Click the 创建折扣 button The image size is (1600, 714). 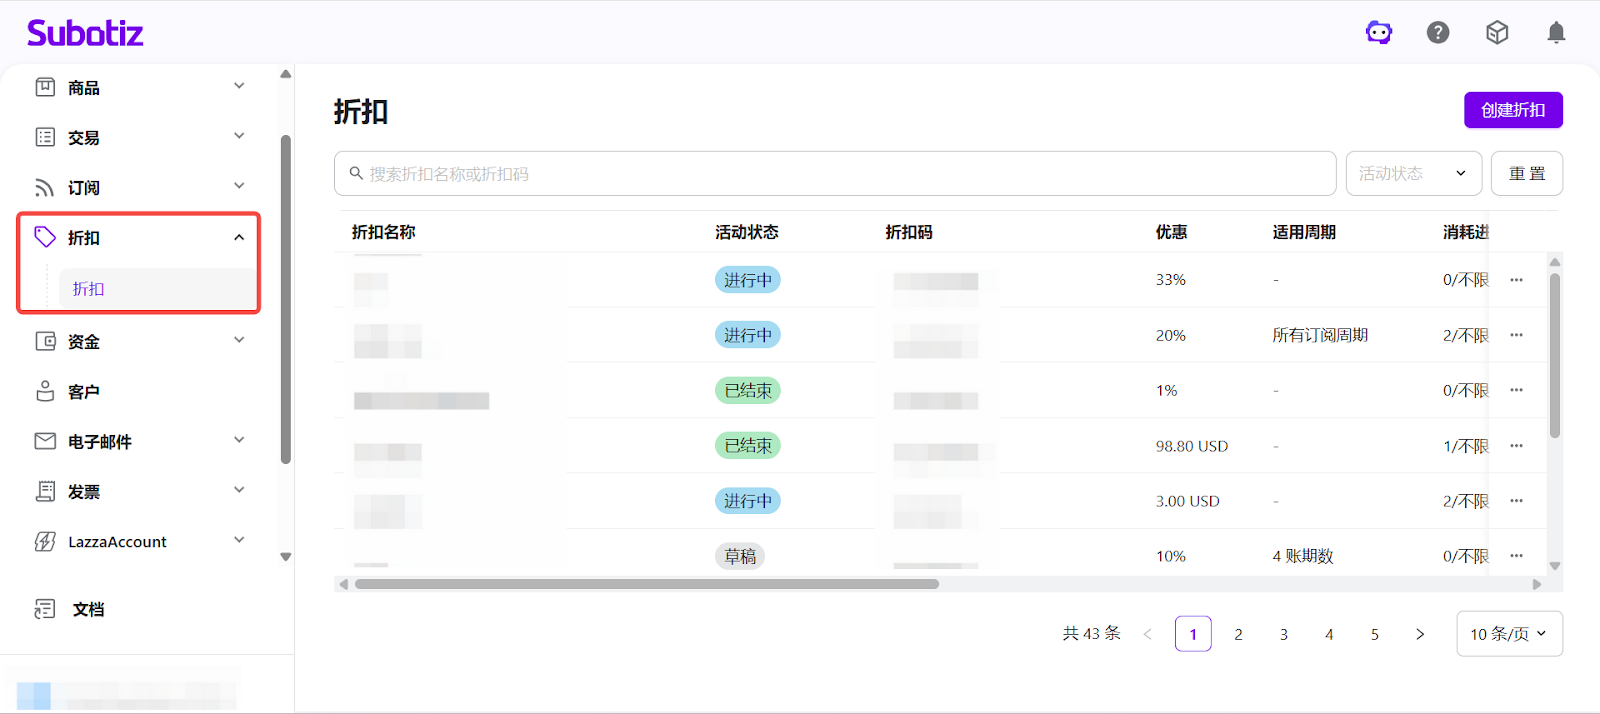click(x=1512, y=110)
